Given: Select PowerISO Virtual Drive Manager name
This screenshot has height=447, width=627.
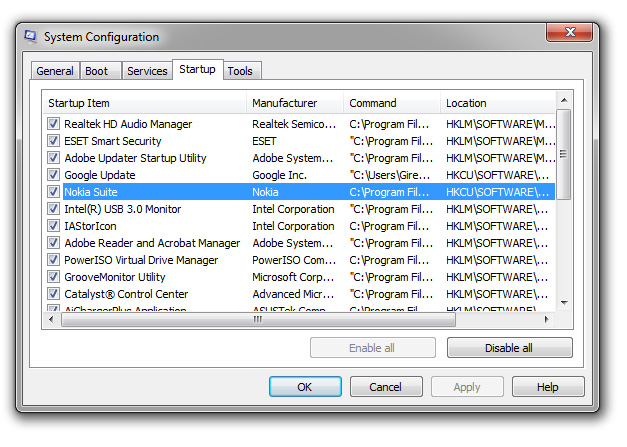Looking at the screenshot, I should [x=141, y=260].
